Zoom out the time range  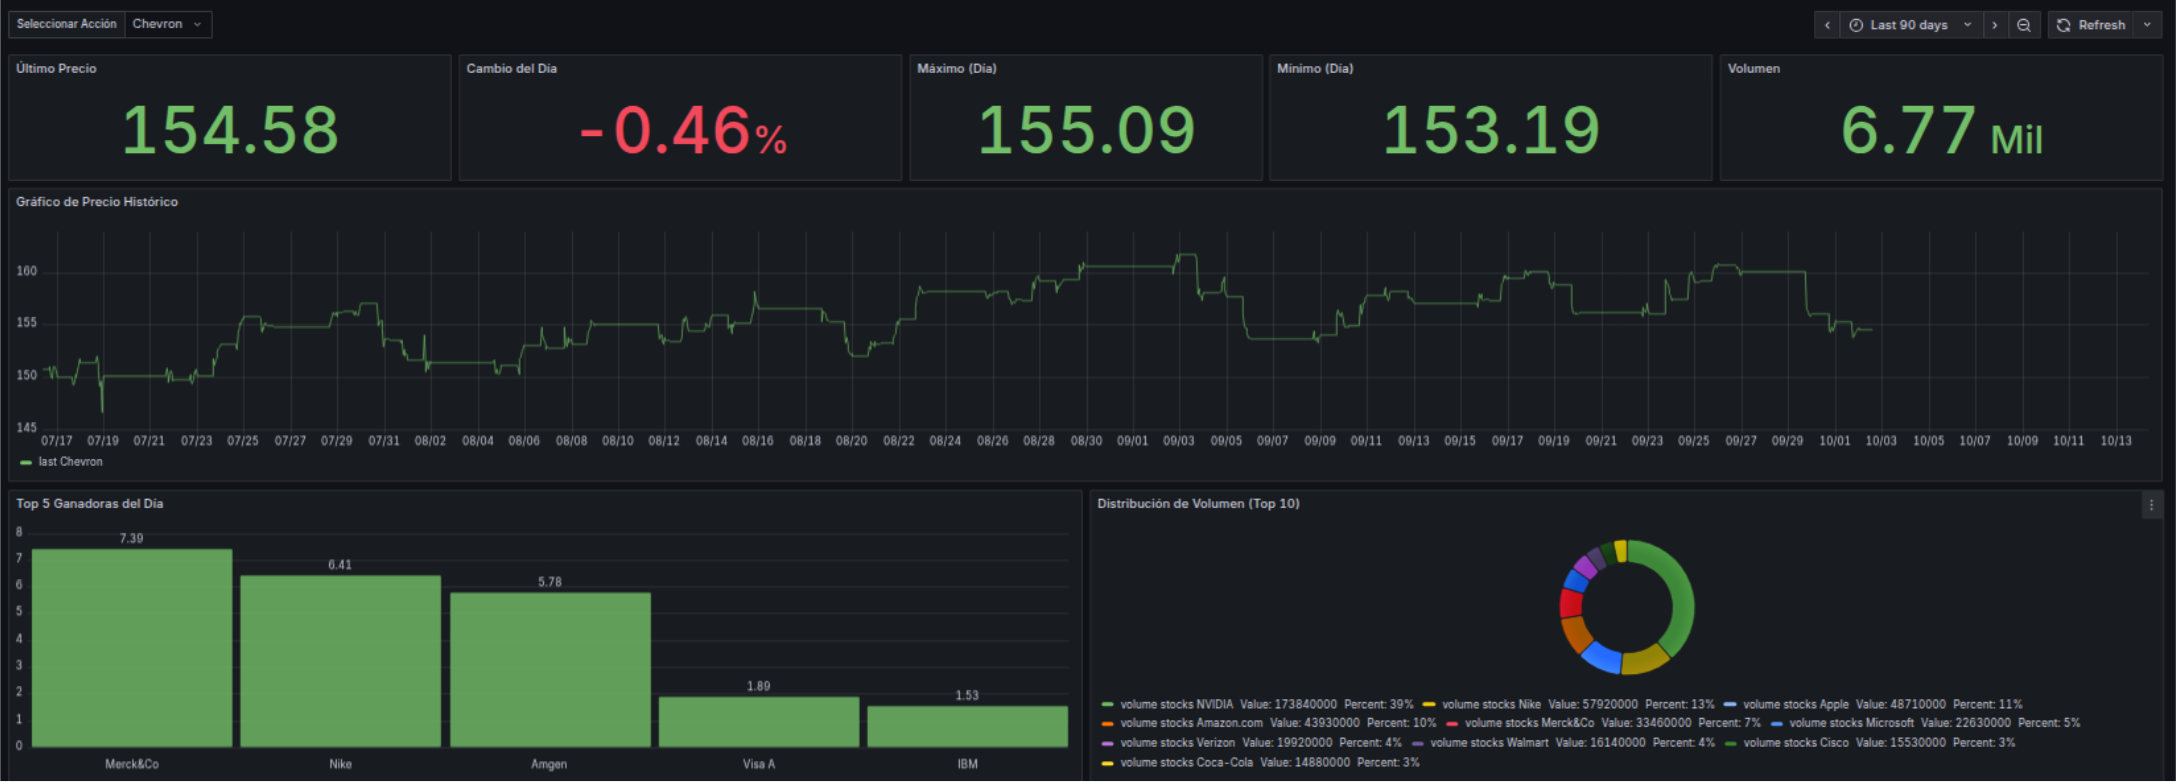[2024, 25]
